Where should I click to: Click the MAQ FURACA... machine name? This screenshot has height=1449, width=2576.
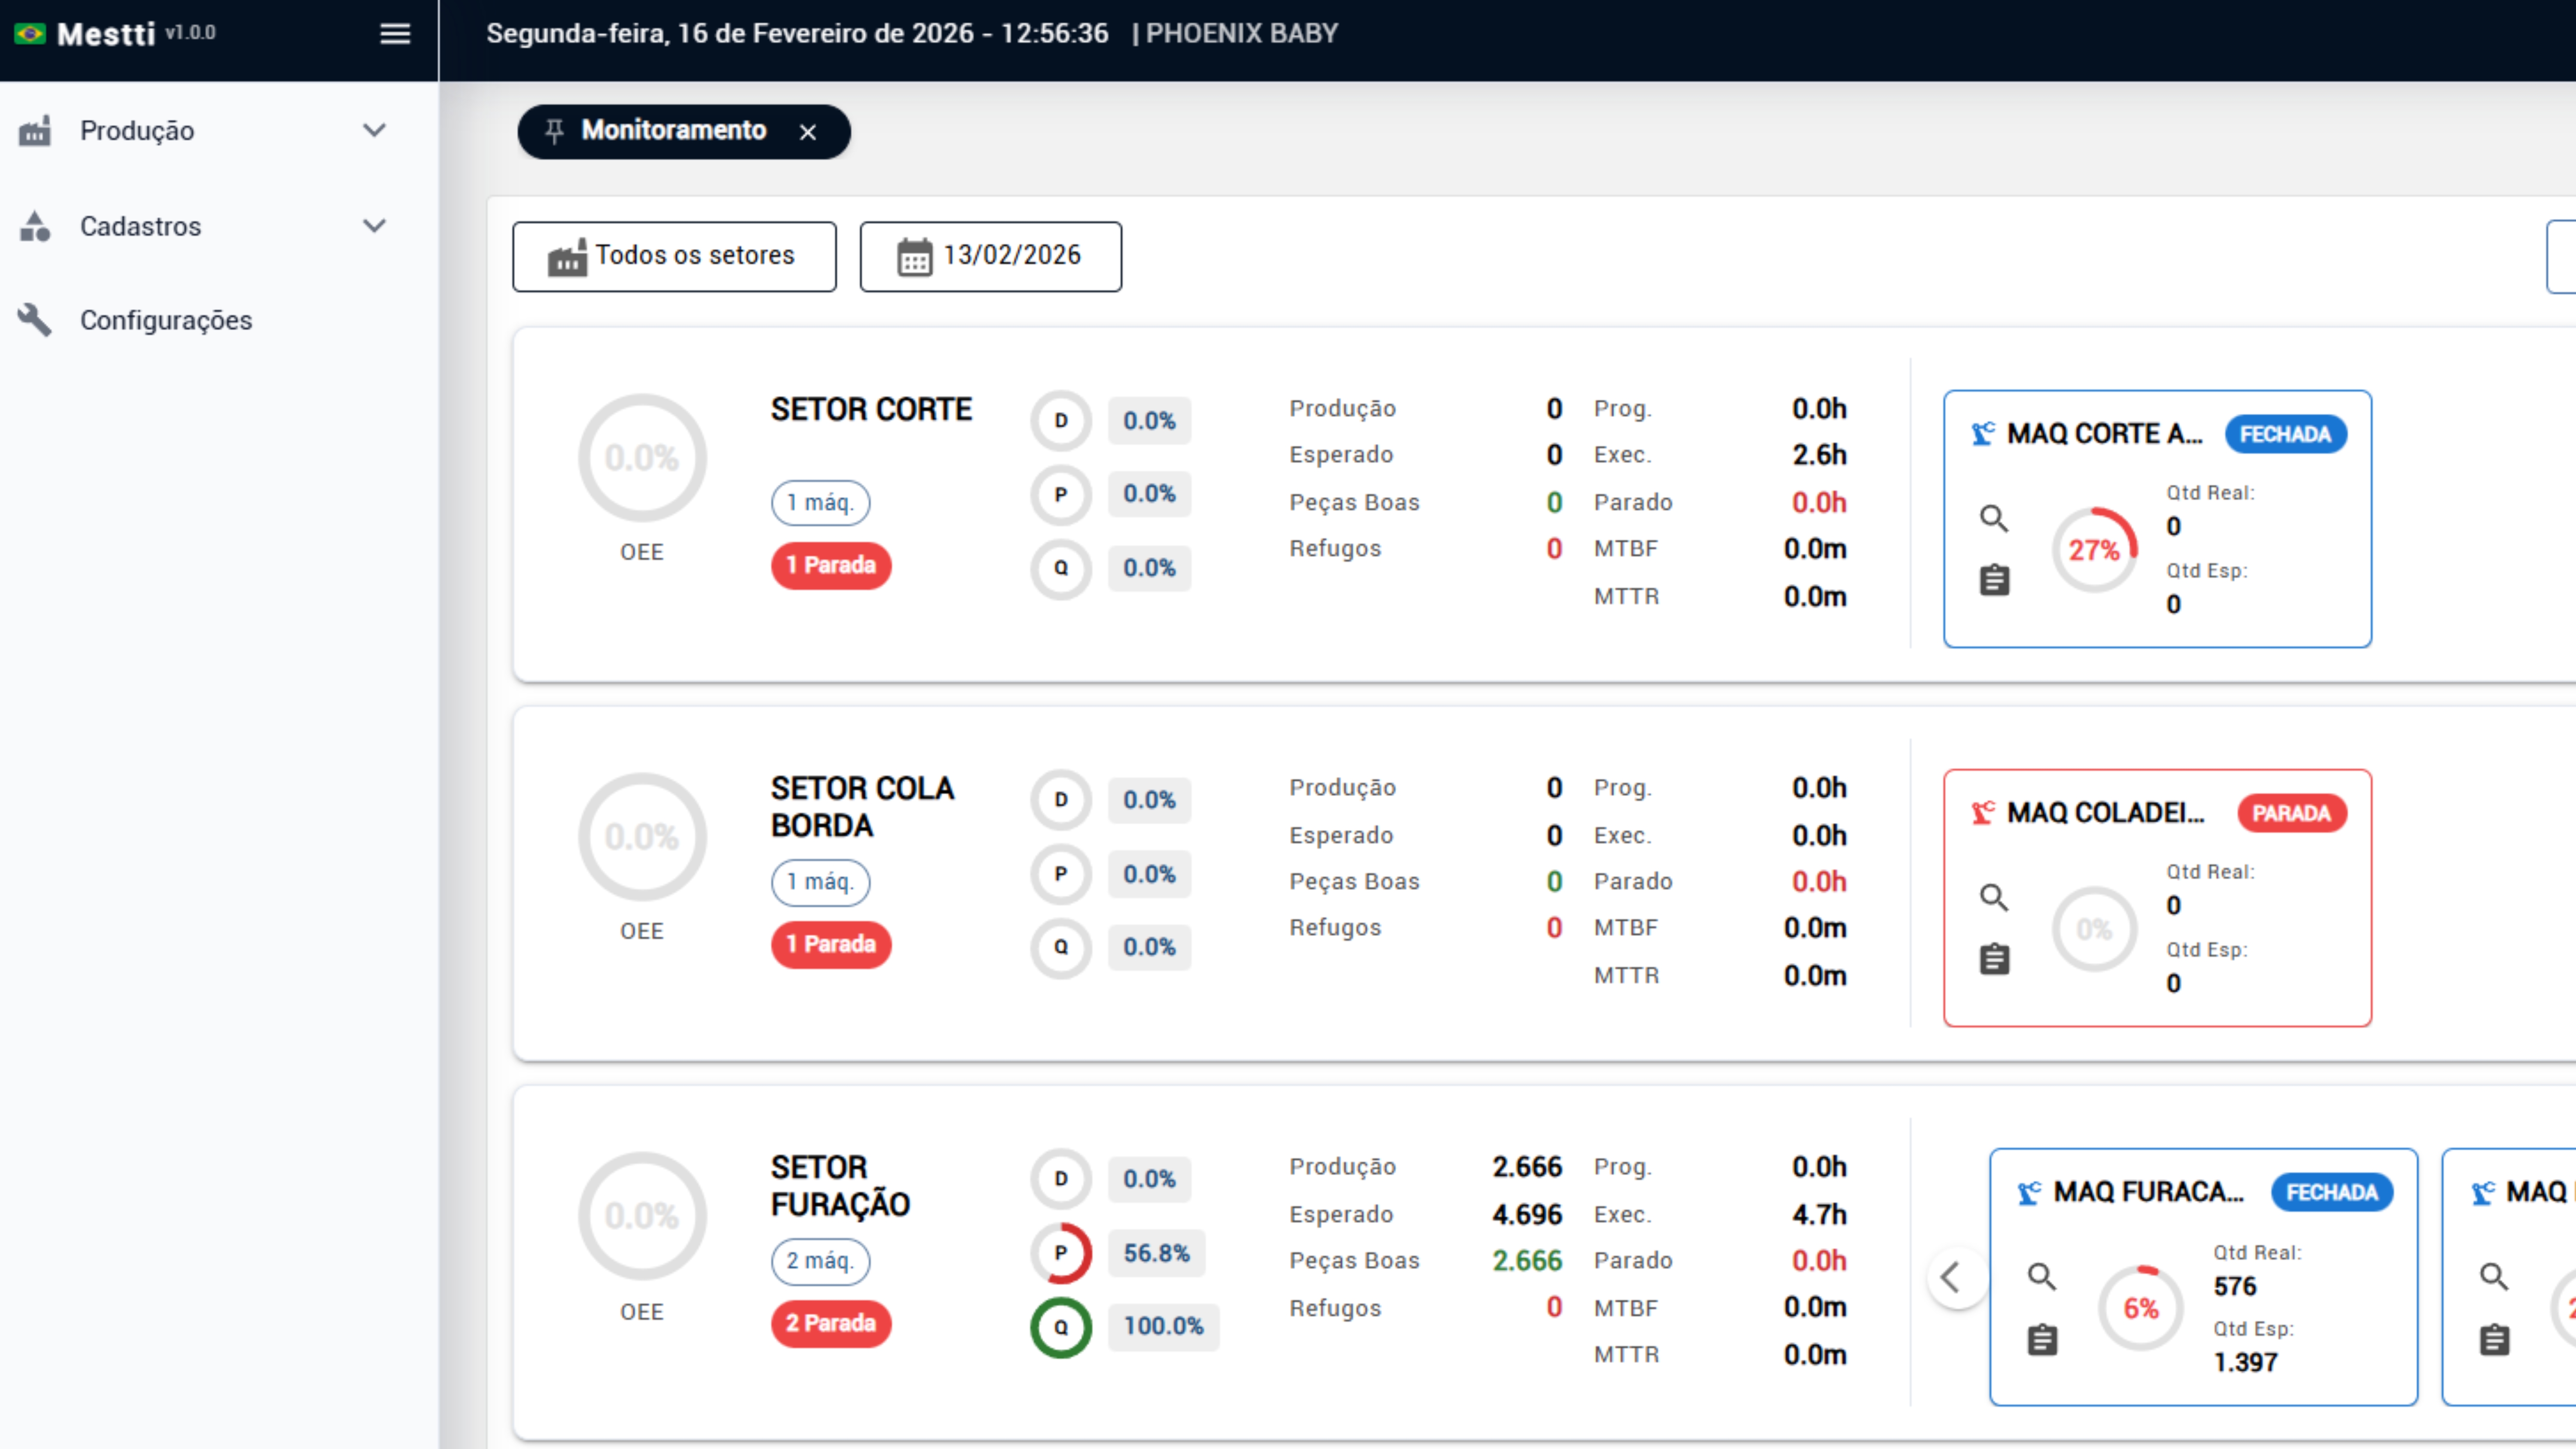(2149, 1192)
